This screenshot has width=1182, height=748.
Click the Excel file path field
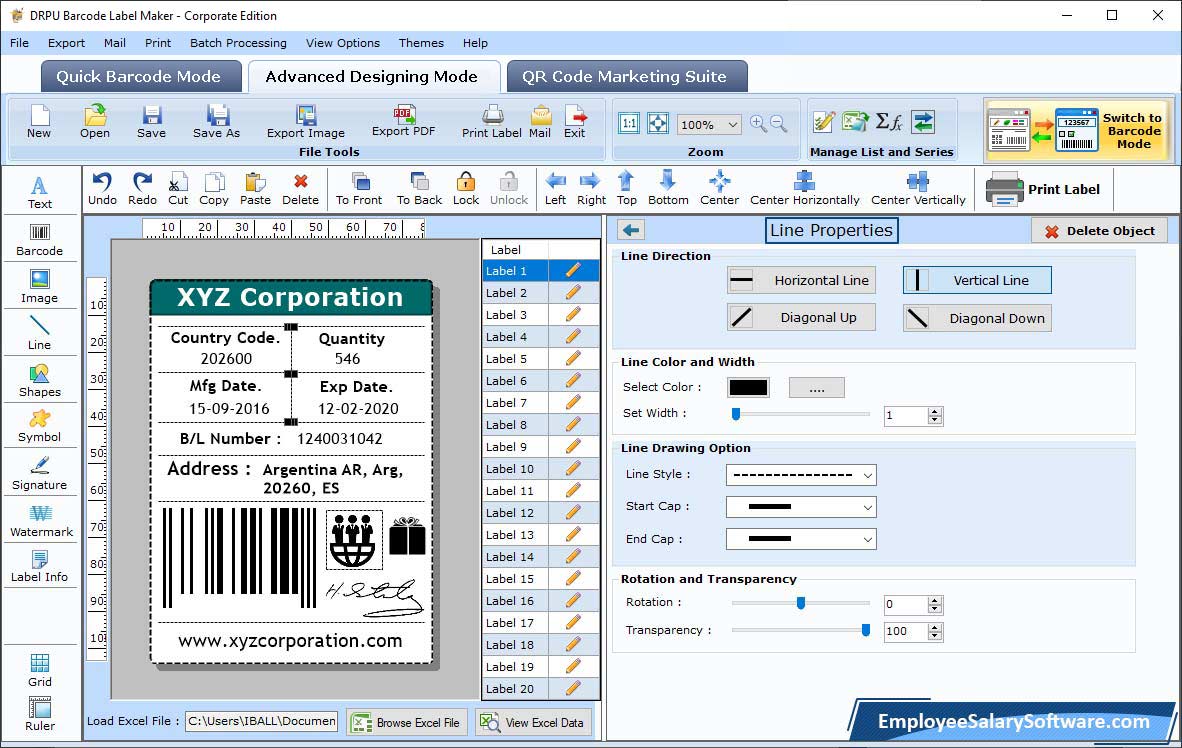pos(262,722)
